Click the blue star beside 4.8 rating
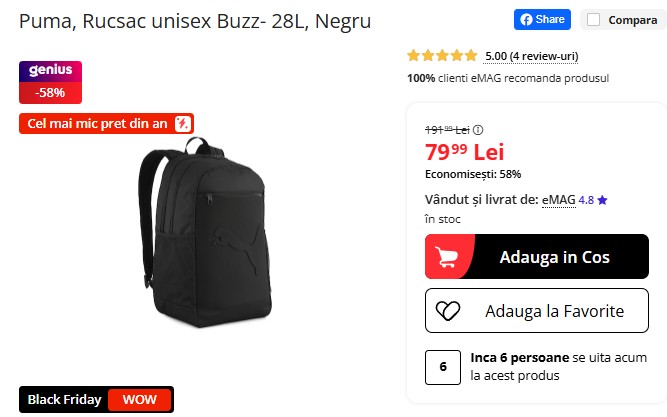This screenshot has height=417, width=667. coord(602,200)
